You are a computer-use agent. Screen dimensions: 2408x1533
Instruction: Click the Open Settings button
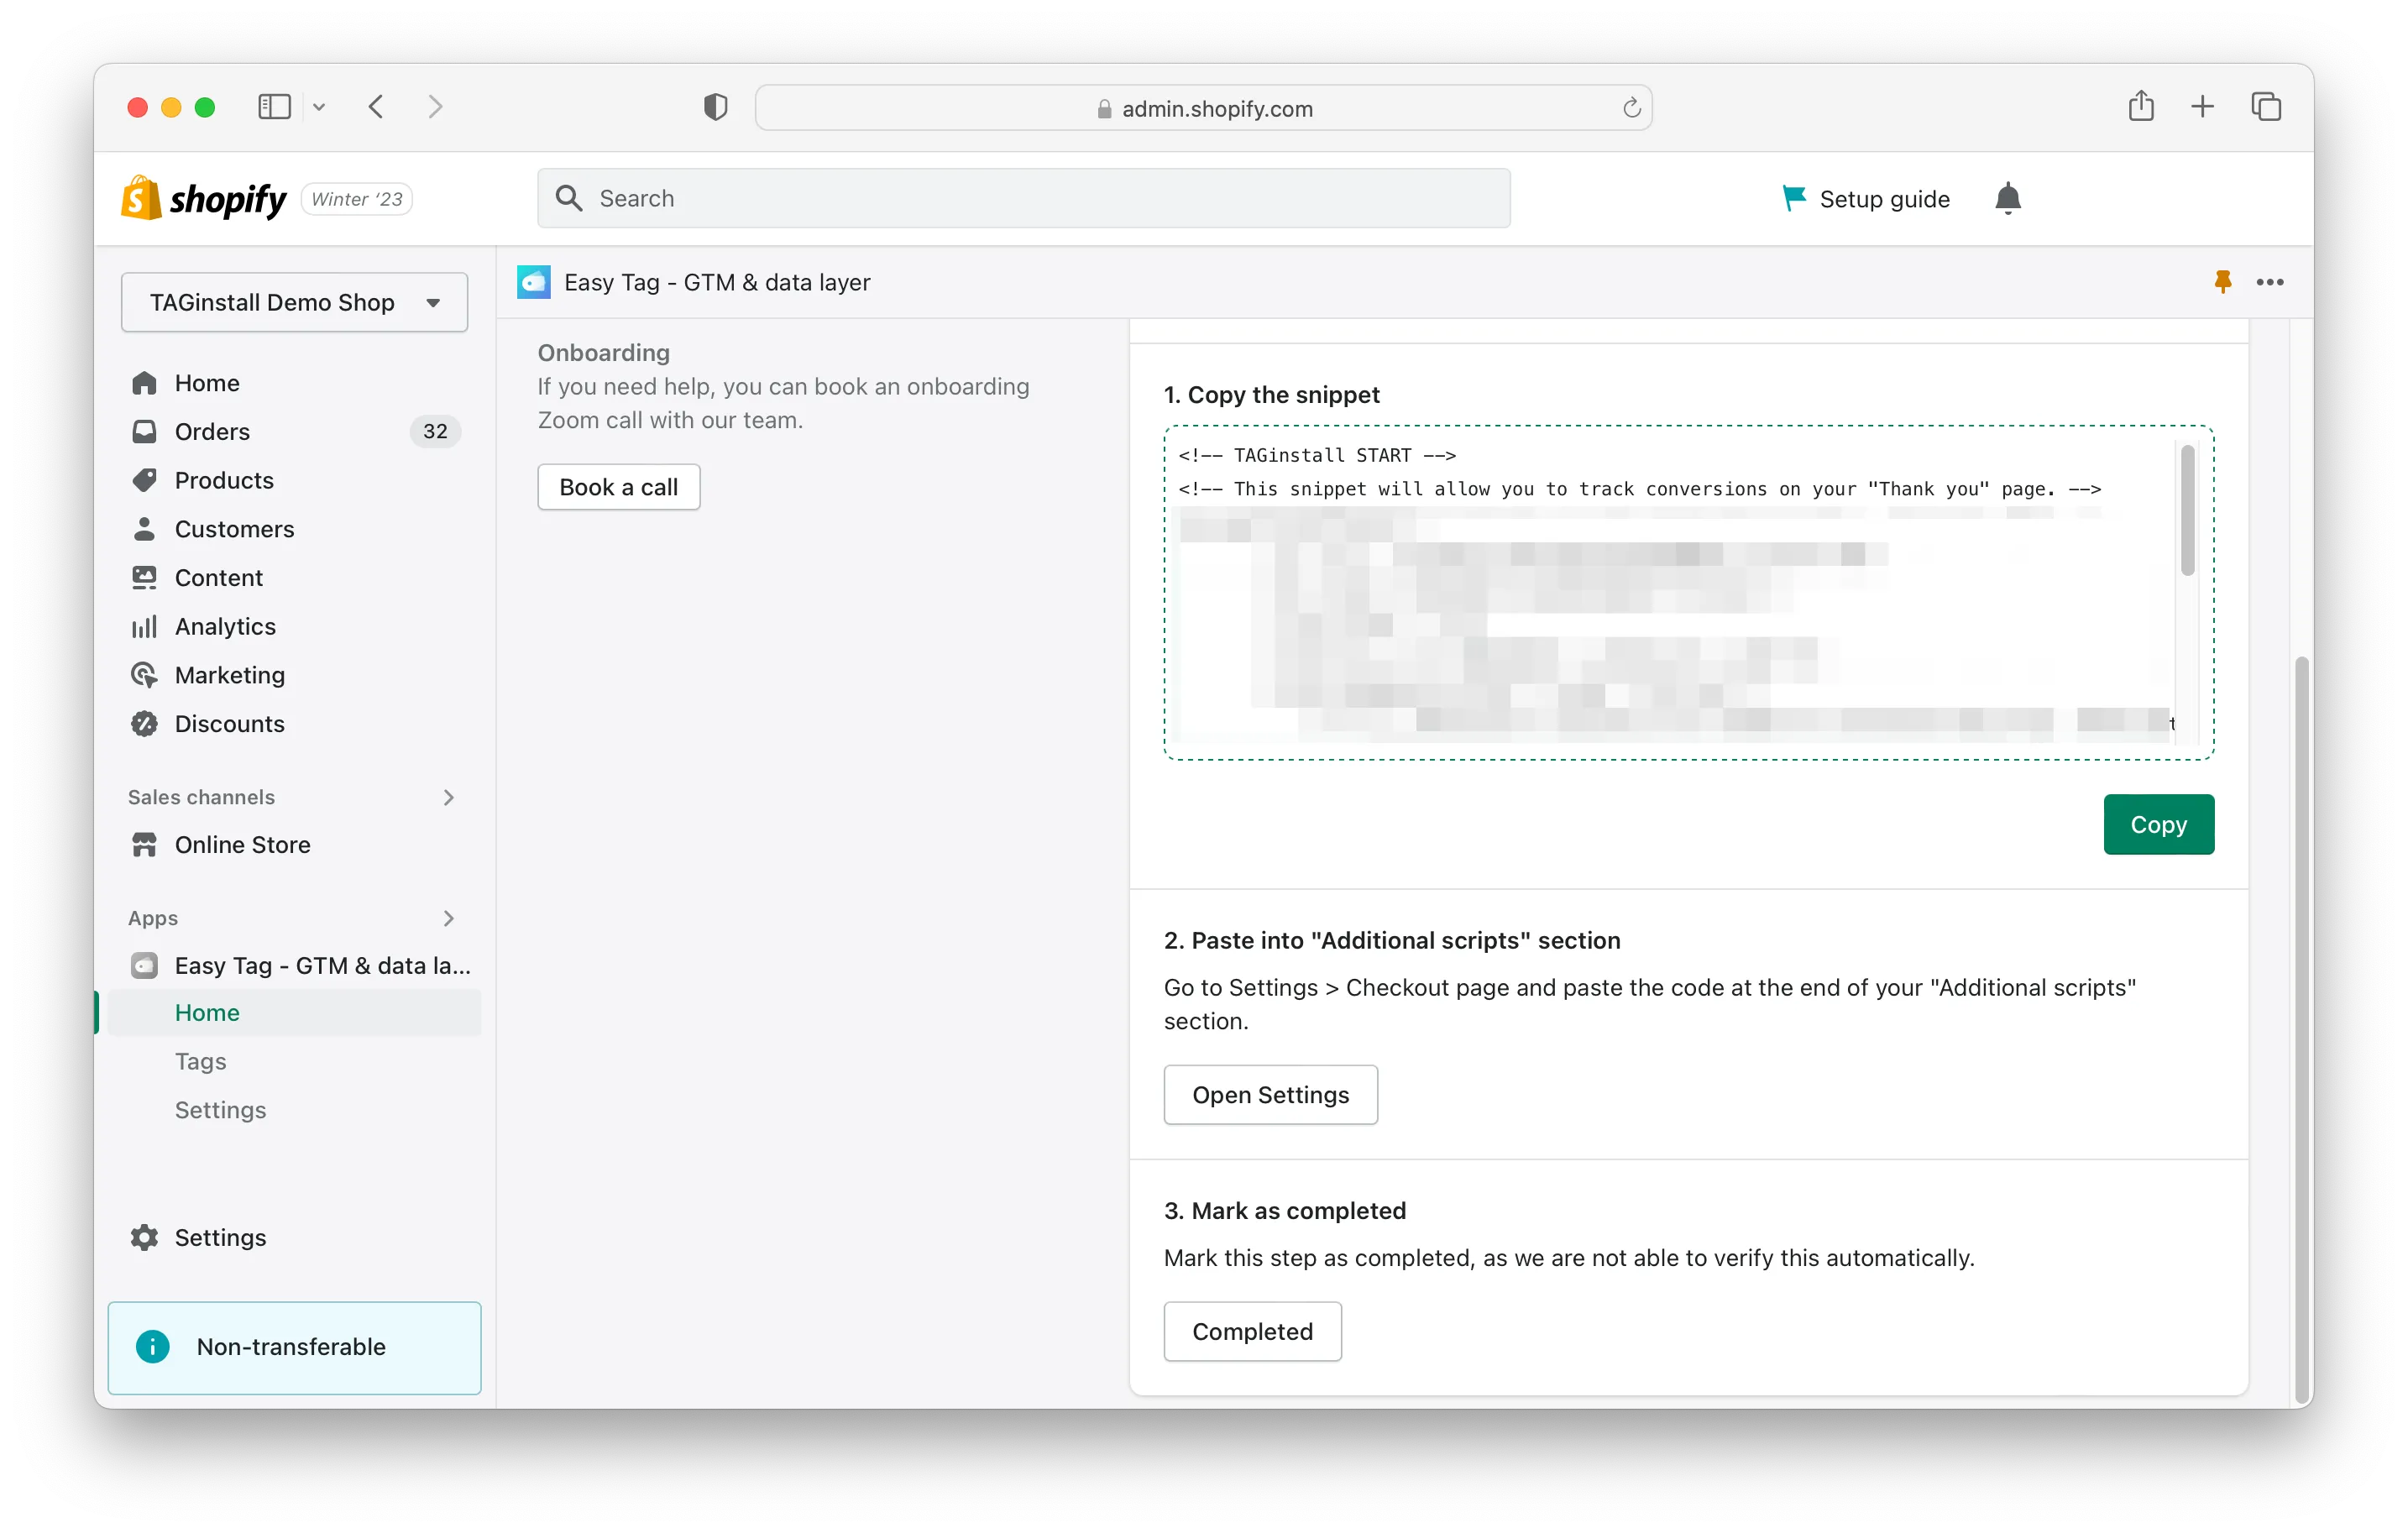[1270, 1094]
